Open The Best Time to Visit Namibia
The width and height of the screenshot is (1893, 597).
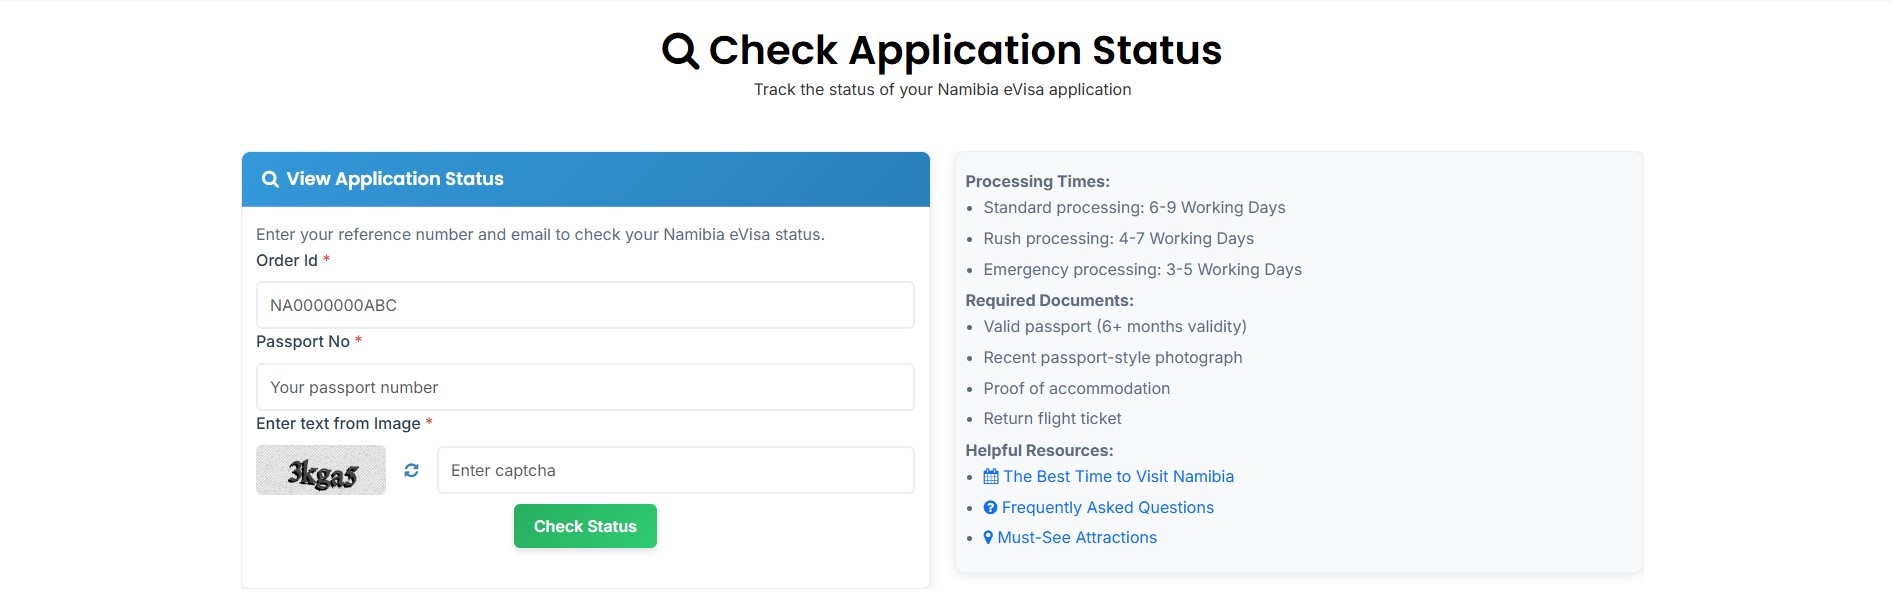click(1118, 477)
